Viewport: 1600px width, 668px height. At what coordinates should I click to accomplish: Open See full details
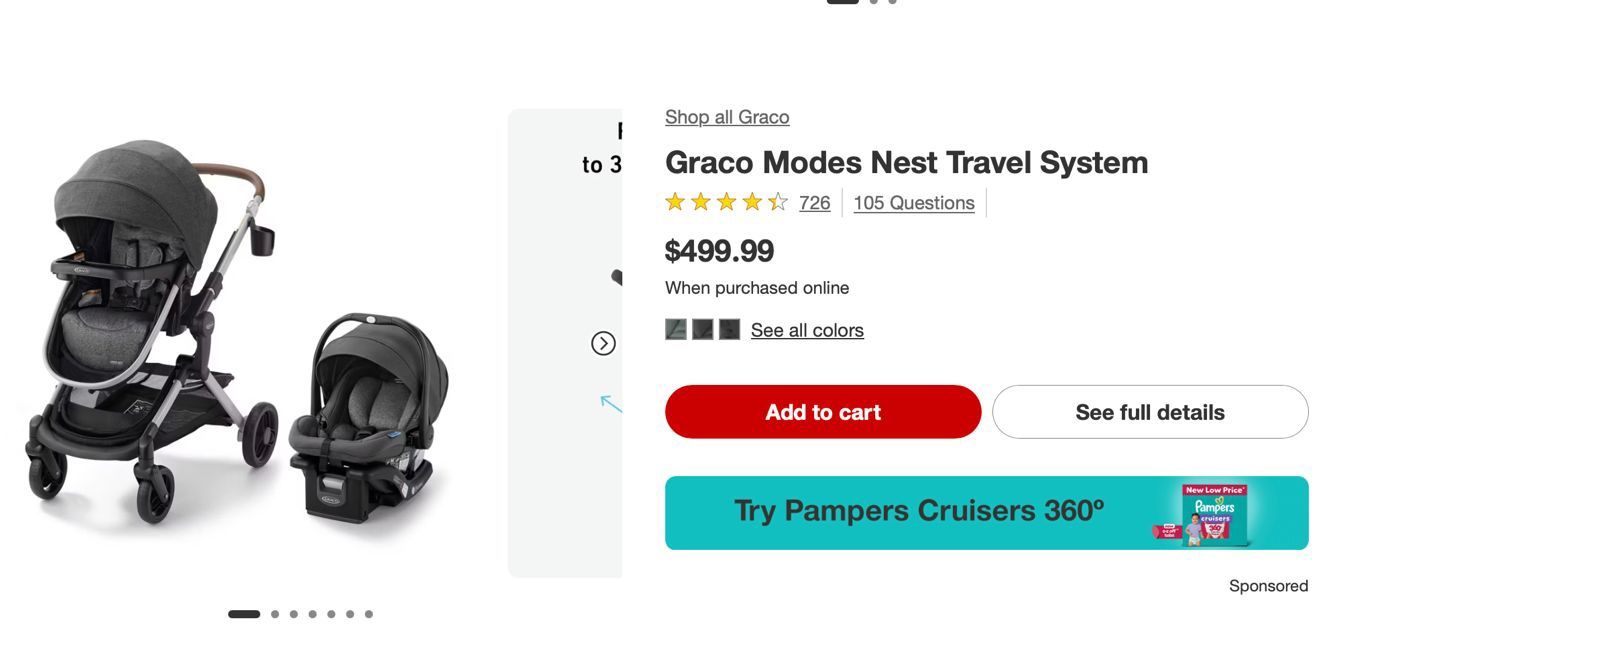(1149, 411)
